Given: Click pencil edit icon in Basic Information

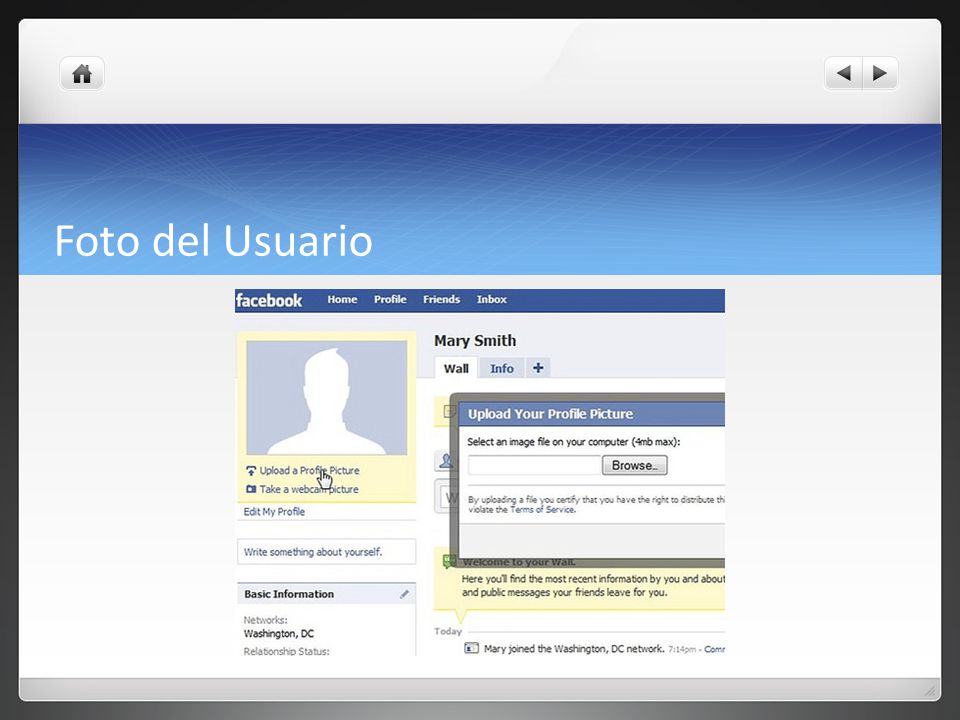Looking at the screenshot, I should click(404, 594).
